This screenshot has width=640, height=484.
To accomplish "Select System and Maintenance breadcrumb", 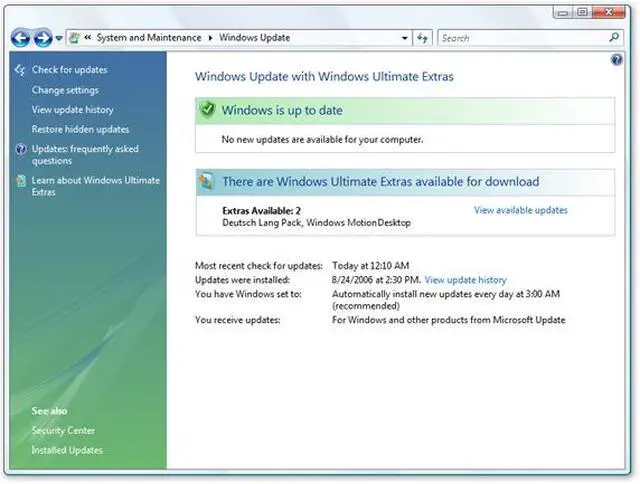I will (149, 38).
